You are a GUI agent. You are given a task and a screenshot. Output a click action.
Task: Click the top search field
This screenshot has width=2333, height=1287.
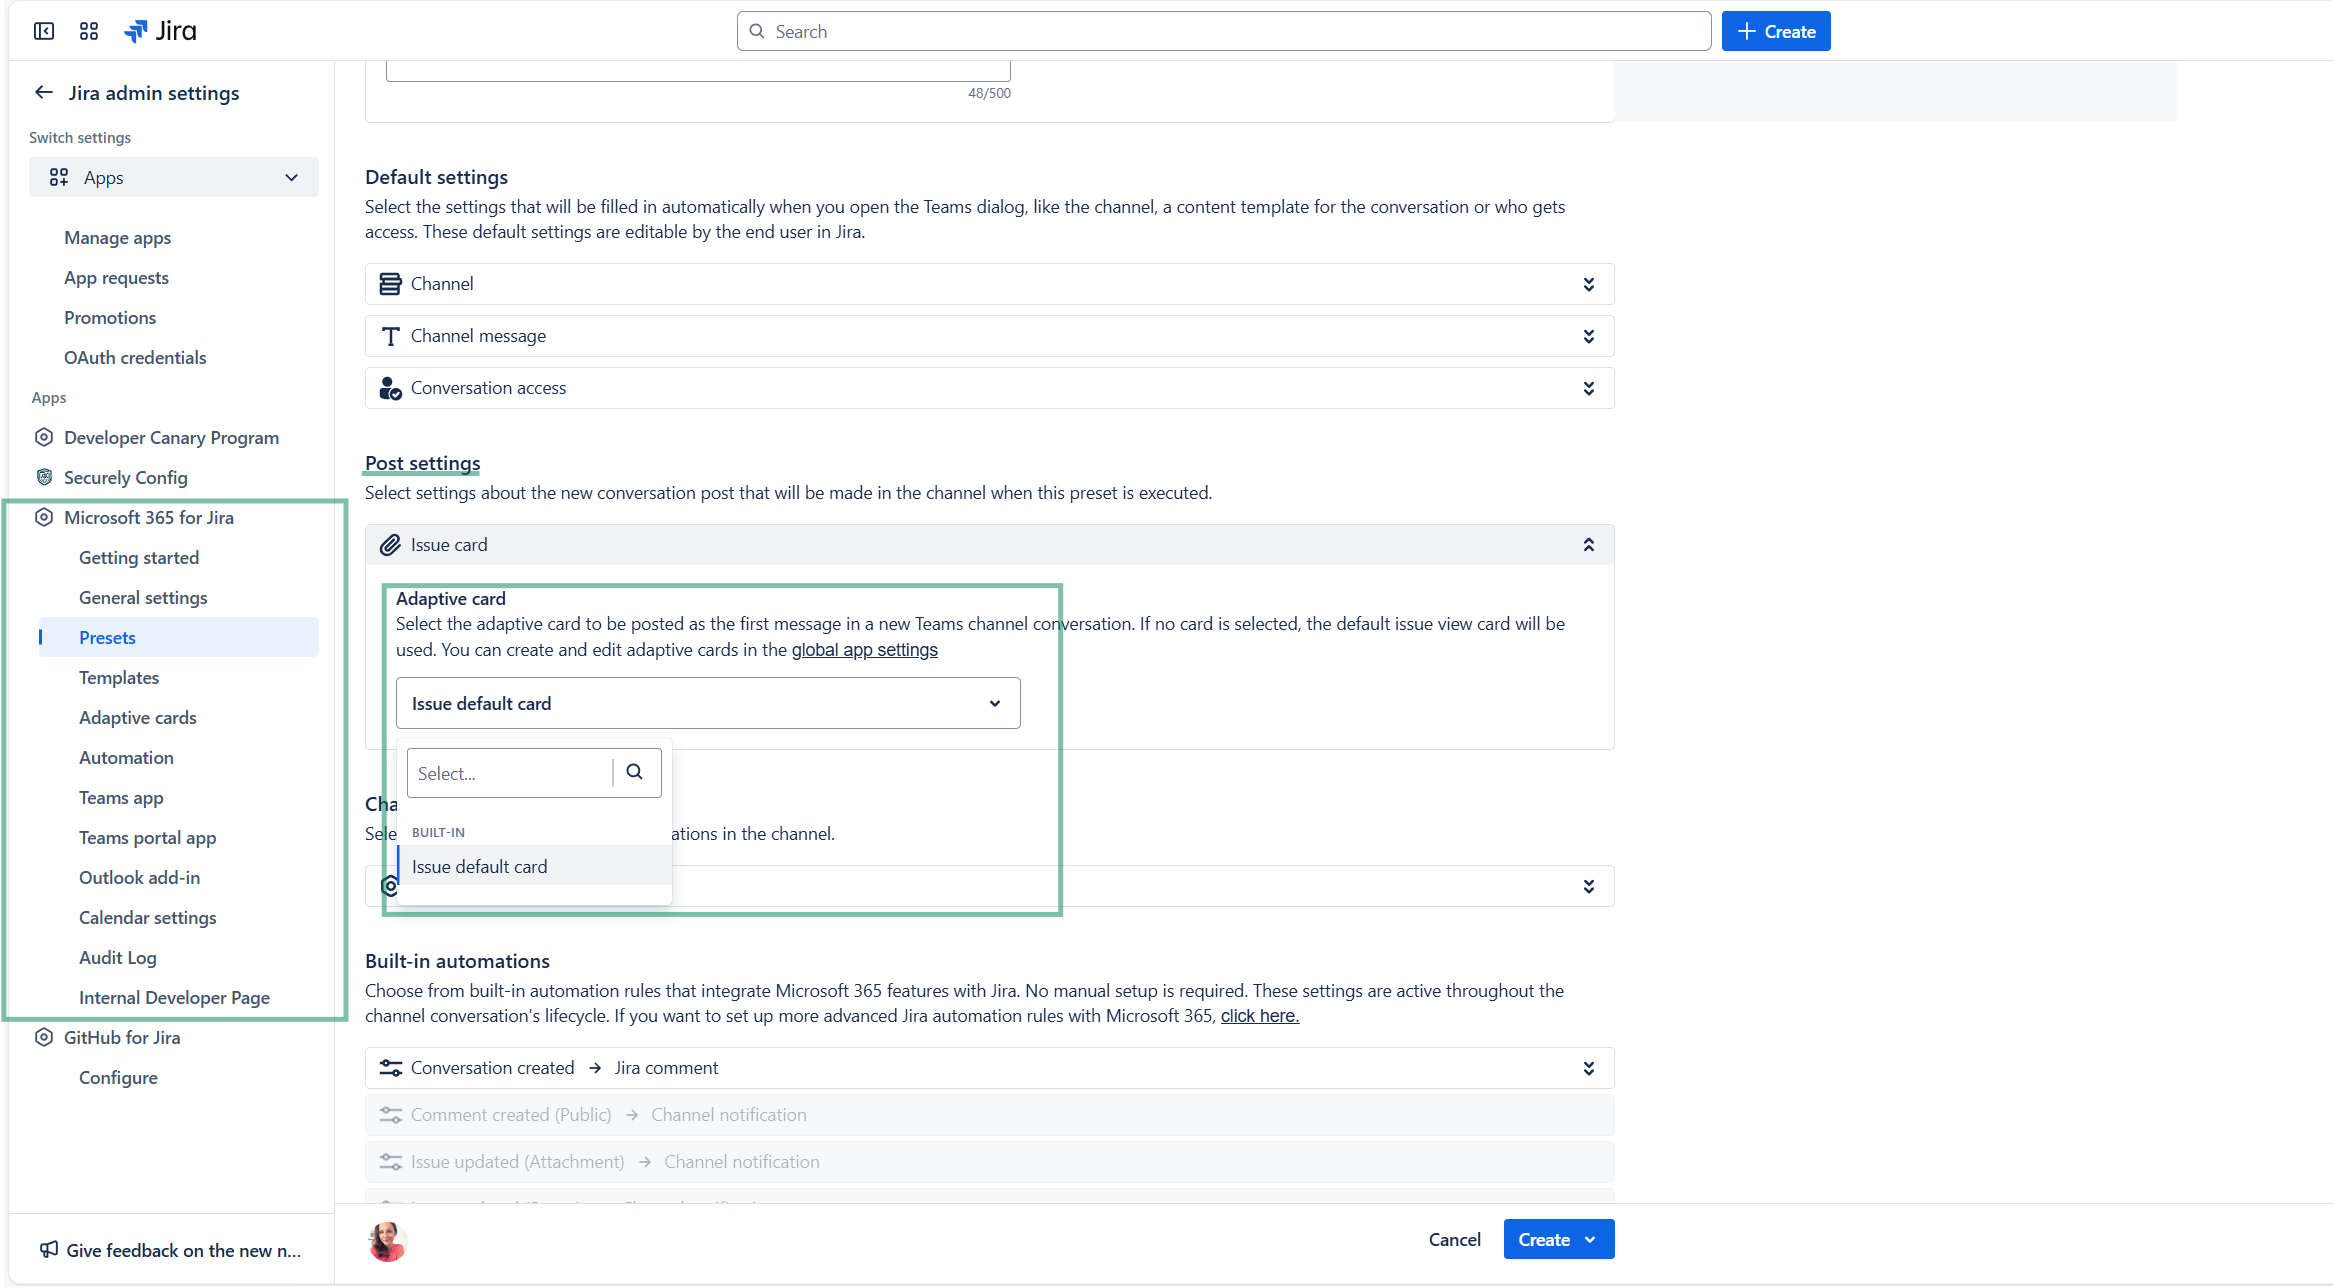point(1223,31)
